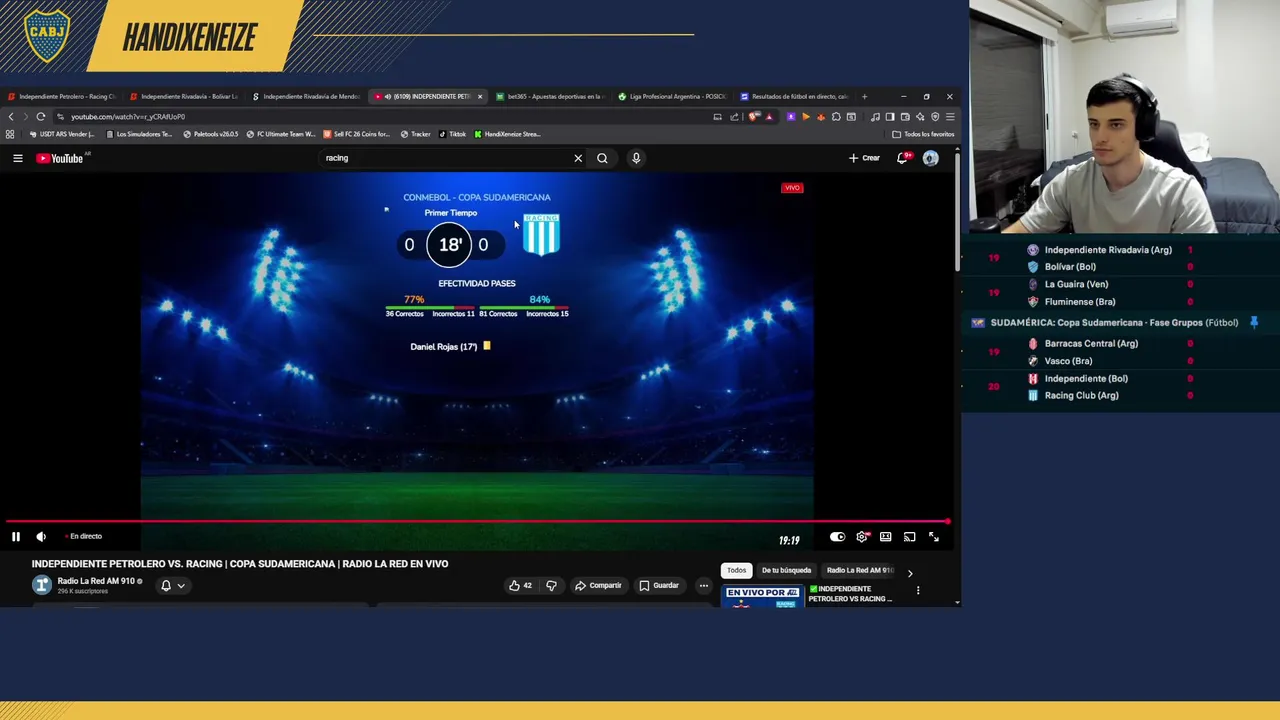Image resolution: width=1280 pixels, height=720 pixels.
Task: Open YouTube notifications bell in header
Action: pos(903,158)
